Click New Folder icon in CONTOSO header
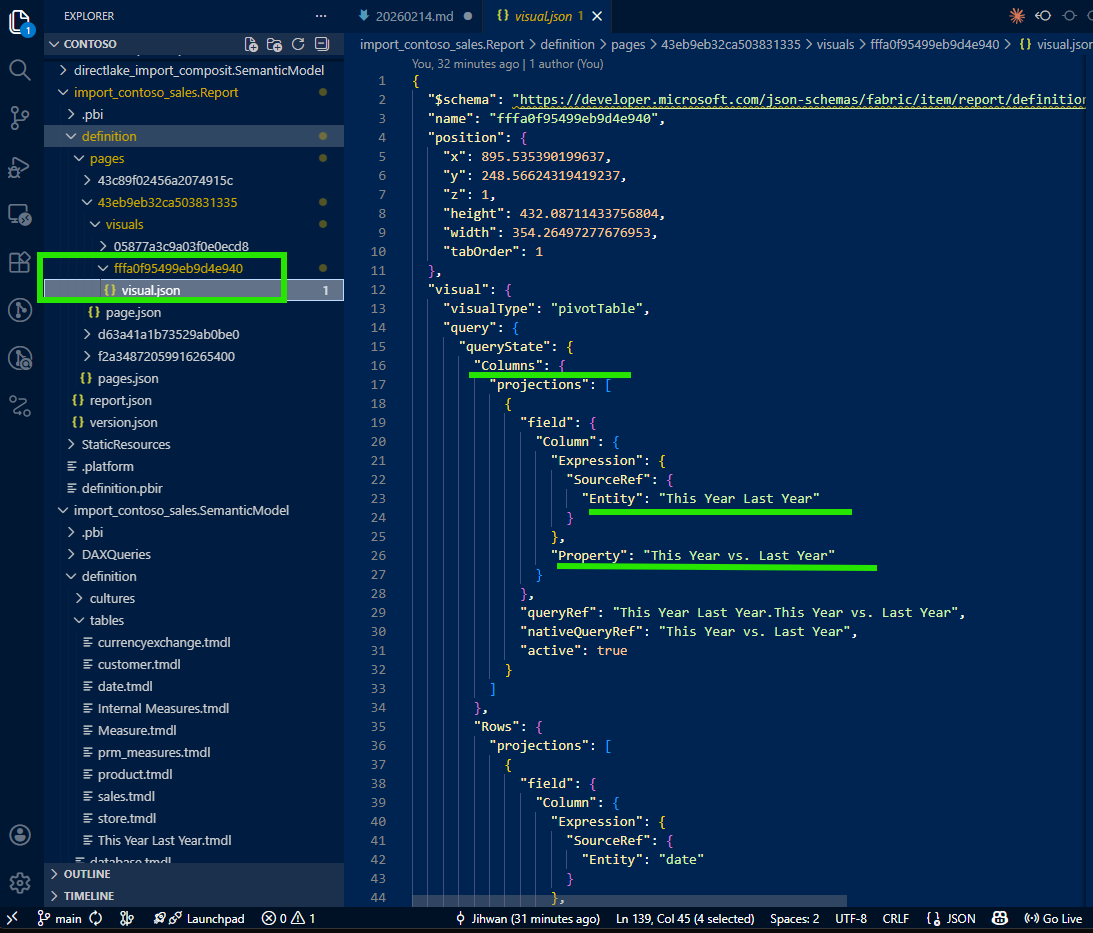The width and height of the screenshot is (1093, 933). click(x=275, y=44)
